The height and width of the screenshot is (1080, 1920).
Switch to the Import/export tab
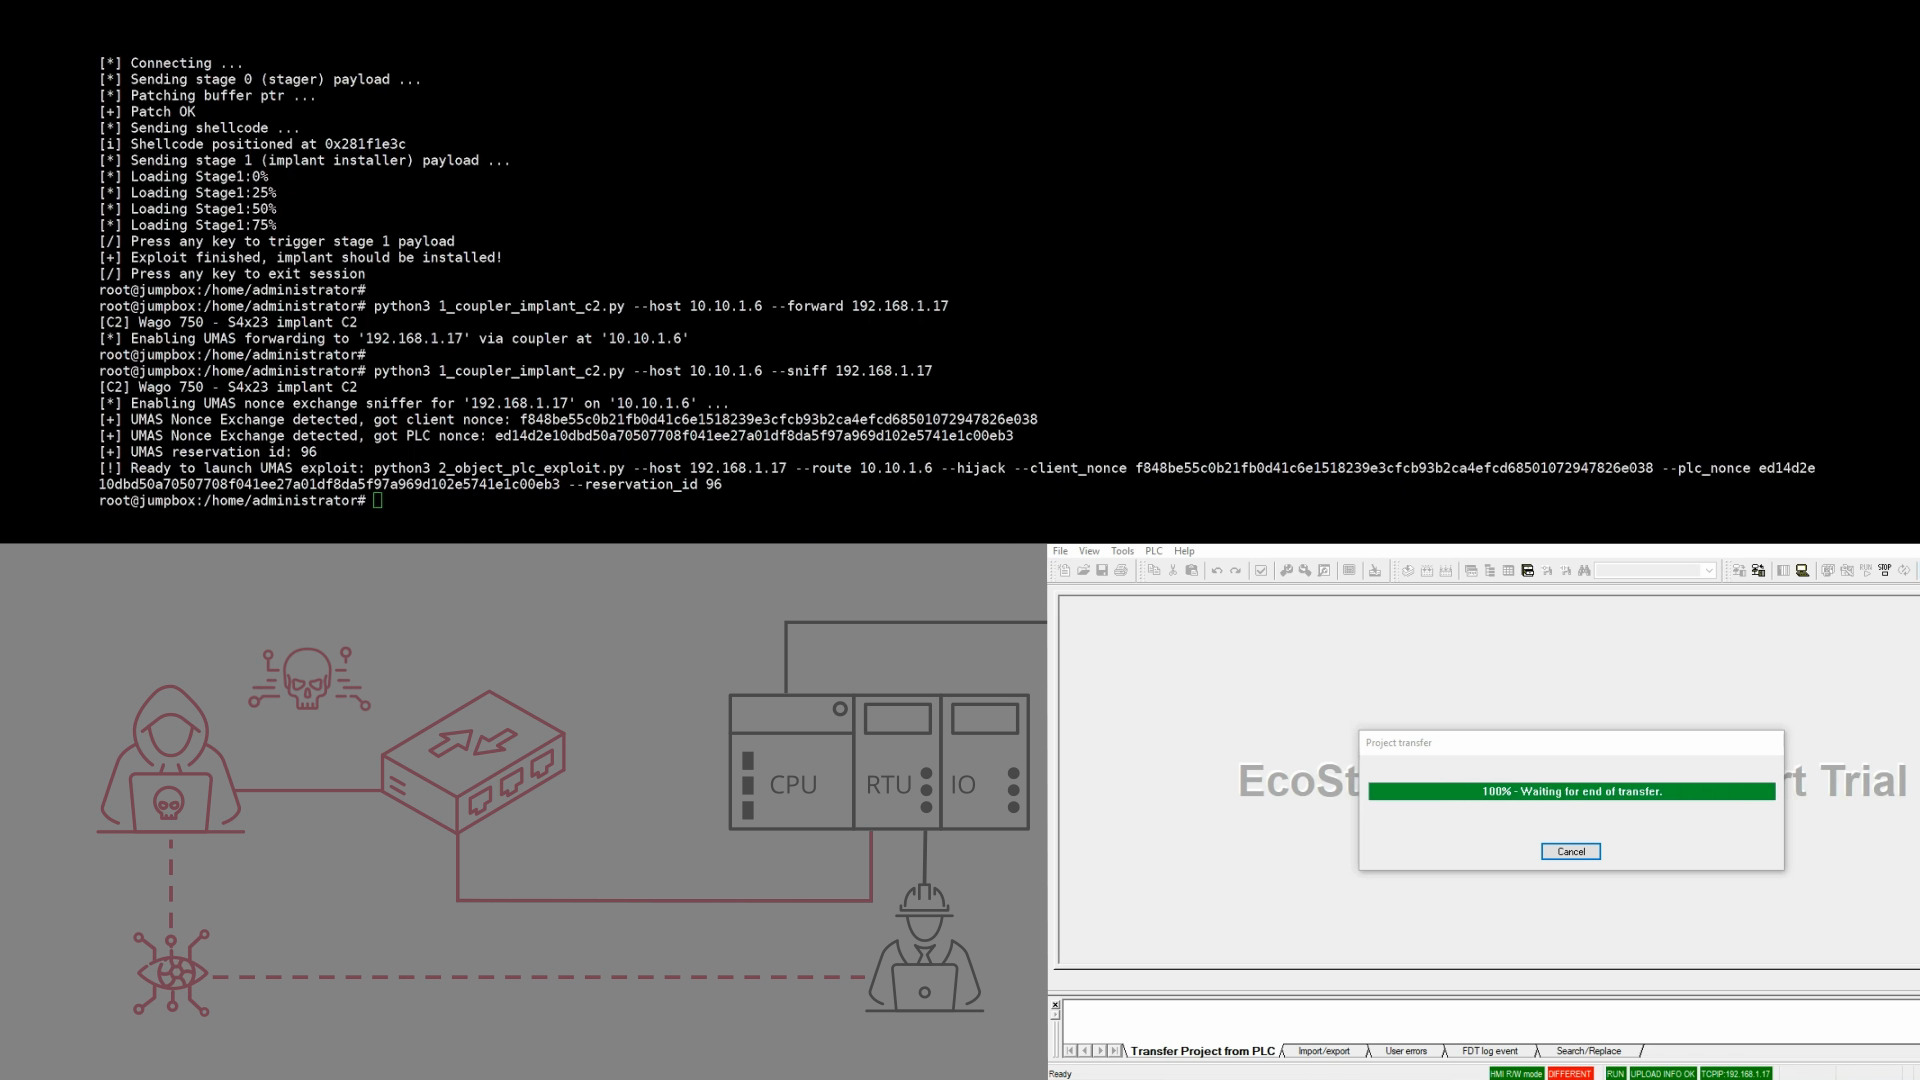1324,1051
